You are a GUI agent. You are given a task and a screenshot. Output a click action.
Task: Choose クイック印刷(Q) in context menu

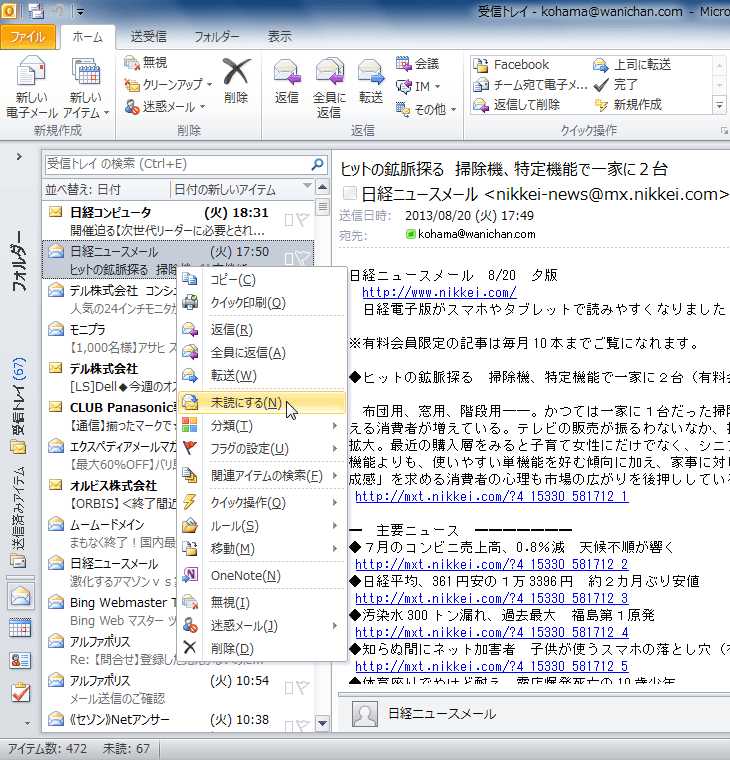[x=262, y=303]
